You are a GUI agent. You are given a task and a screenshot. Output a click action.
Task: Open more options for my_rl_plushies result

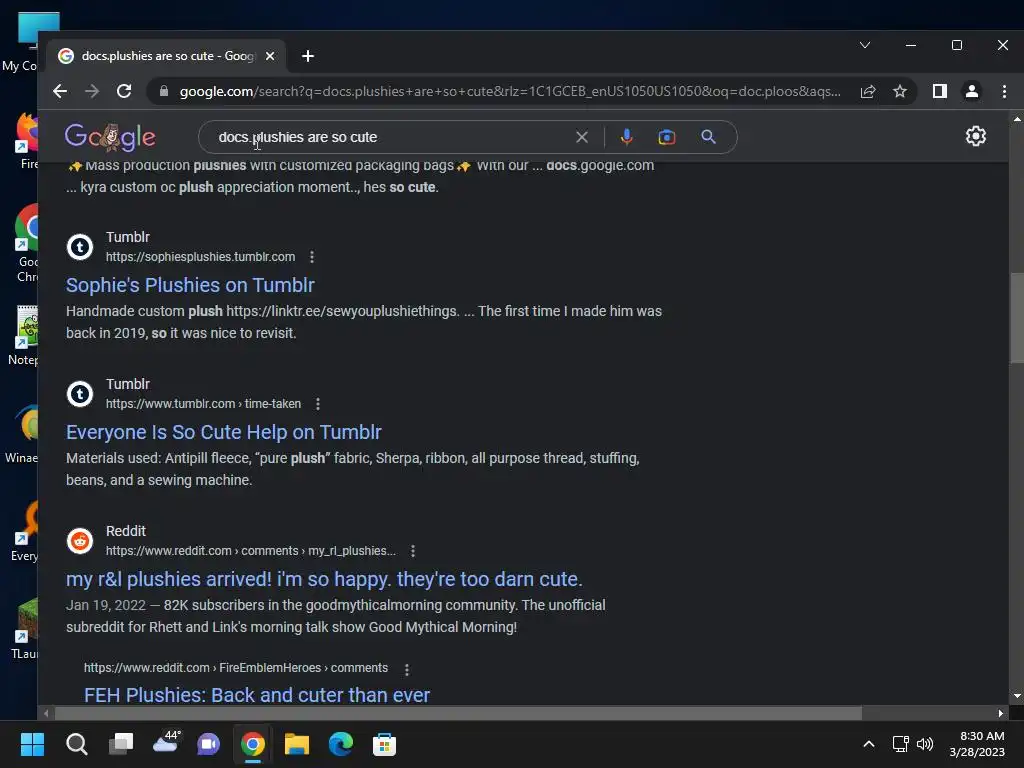tap(413, 551)
